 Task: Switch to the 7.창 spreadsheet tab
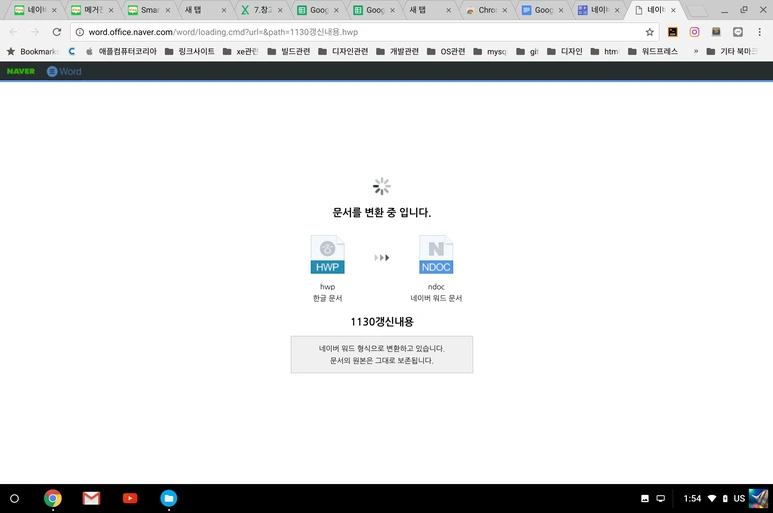[262, 10]
